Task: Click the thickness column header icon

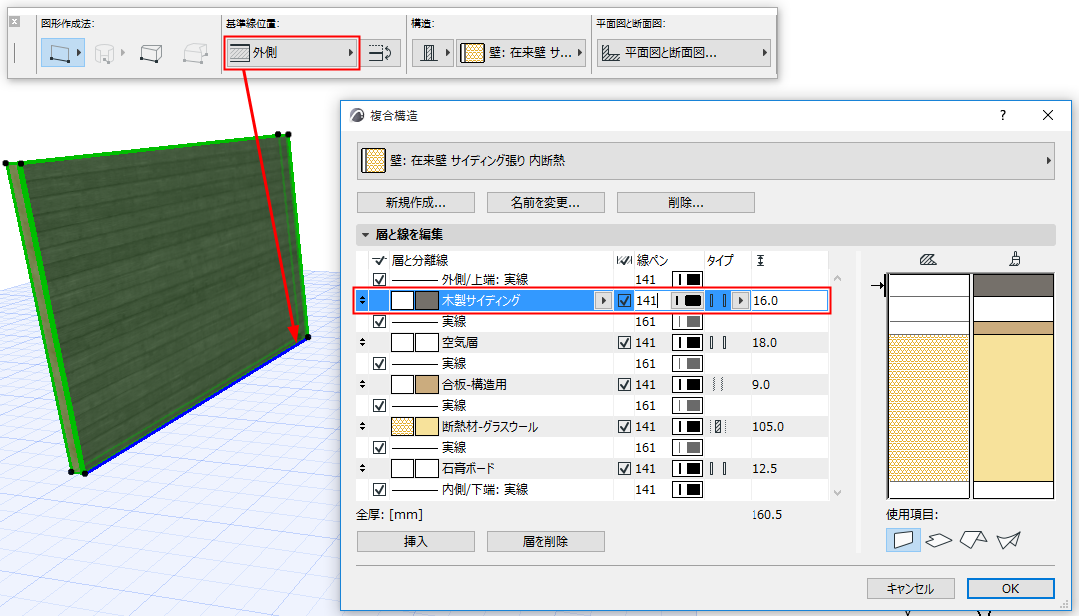Action: click(760, 260)
